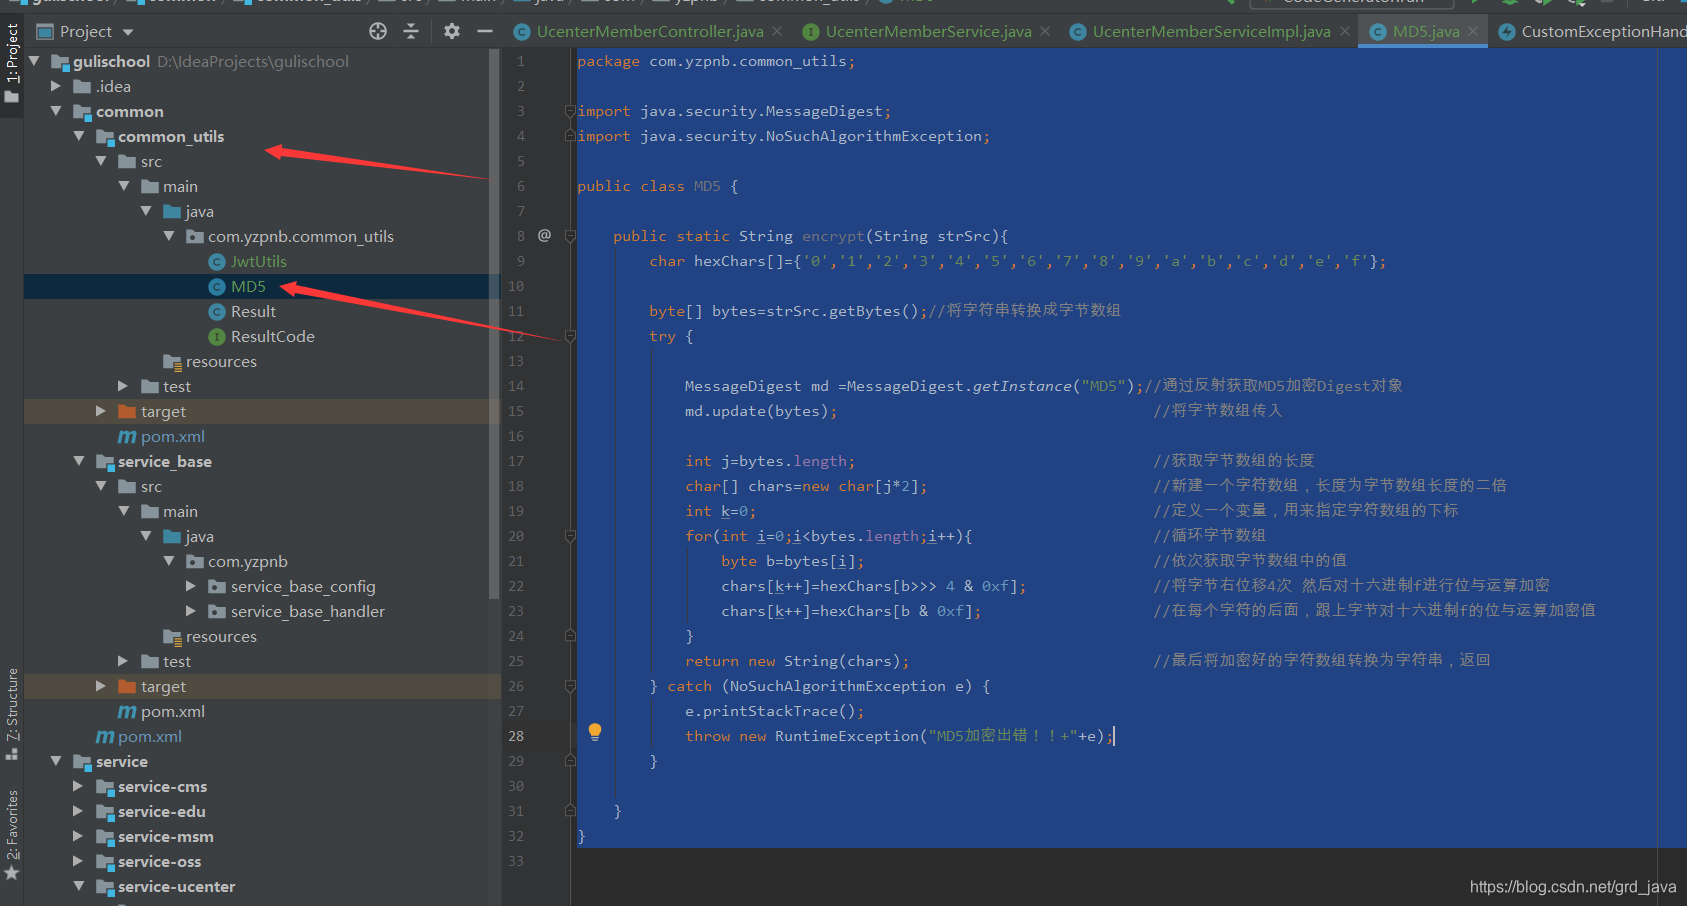Screen dimensions: 1687x906
Task: Open the ResultCode interface
Action: (272, 336)
